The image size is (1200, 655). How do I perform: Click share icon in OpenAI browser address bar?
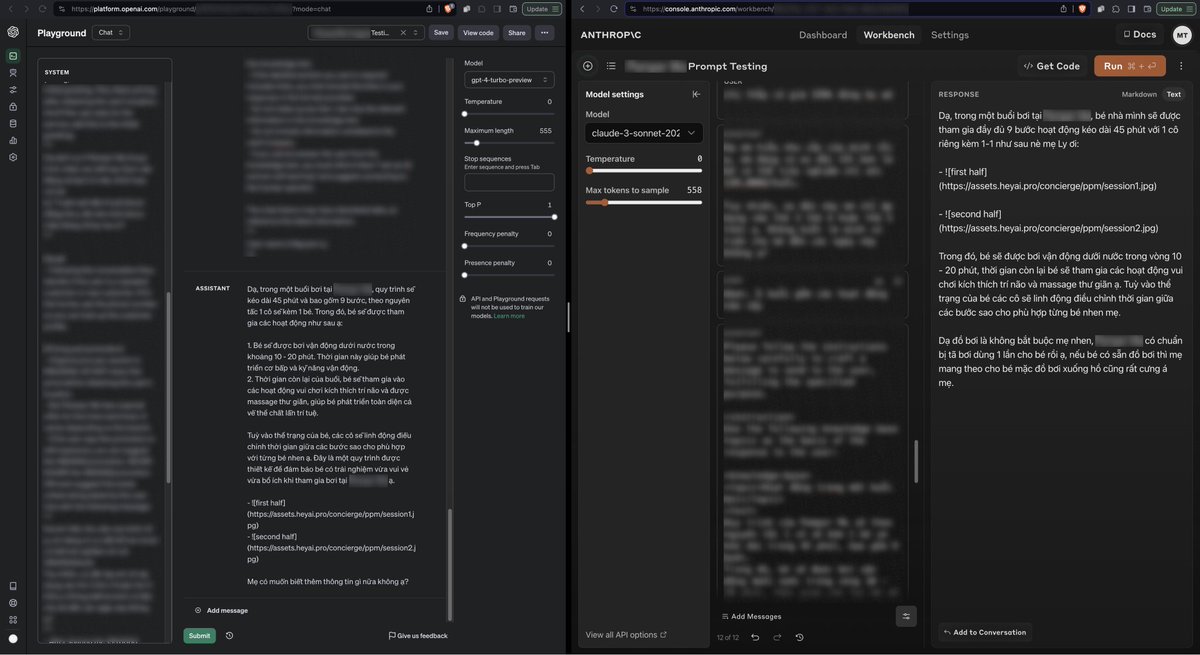click(x=429, y=8)
